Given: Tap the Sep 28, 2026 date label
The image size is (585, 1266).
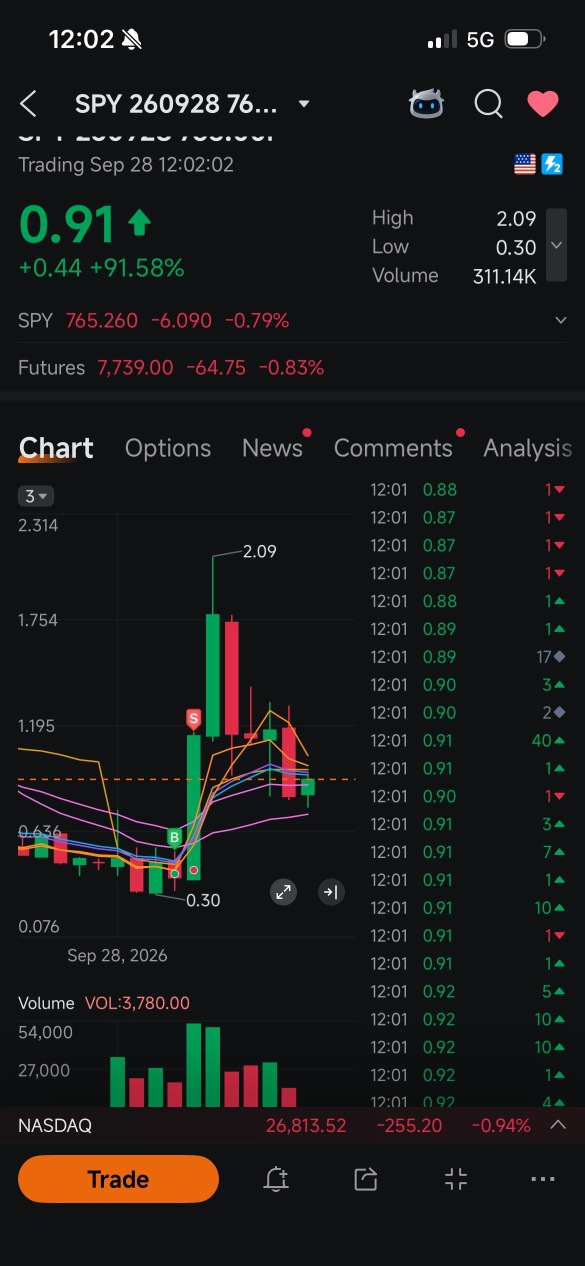Looking at the screenshot, I should point(117,955).
